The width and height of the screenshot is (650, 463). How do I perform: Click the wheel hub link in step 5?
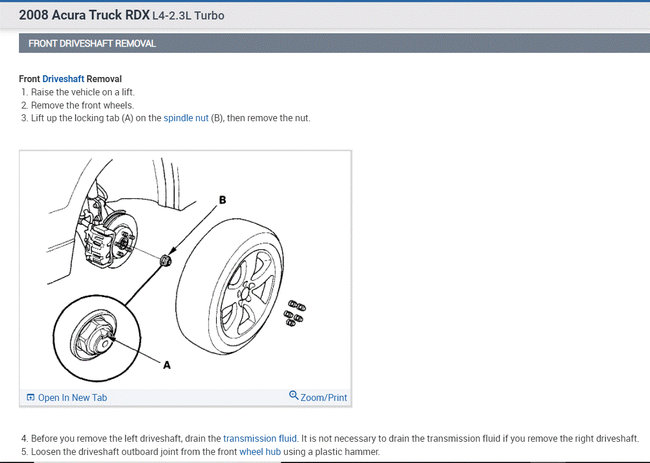[260, 451]
